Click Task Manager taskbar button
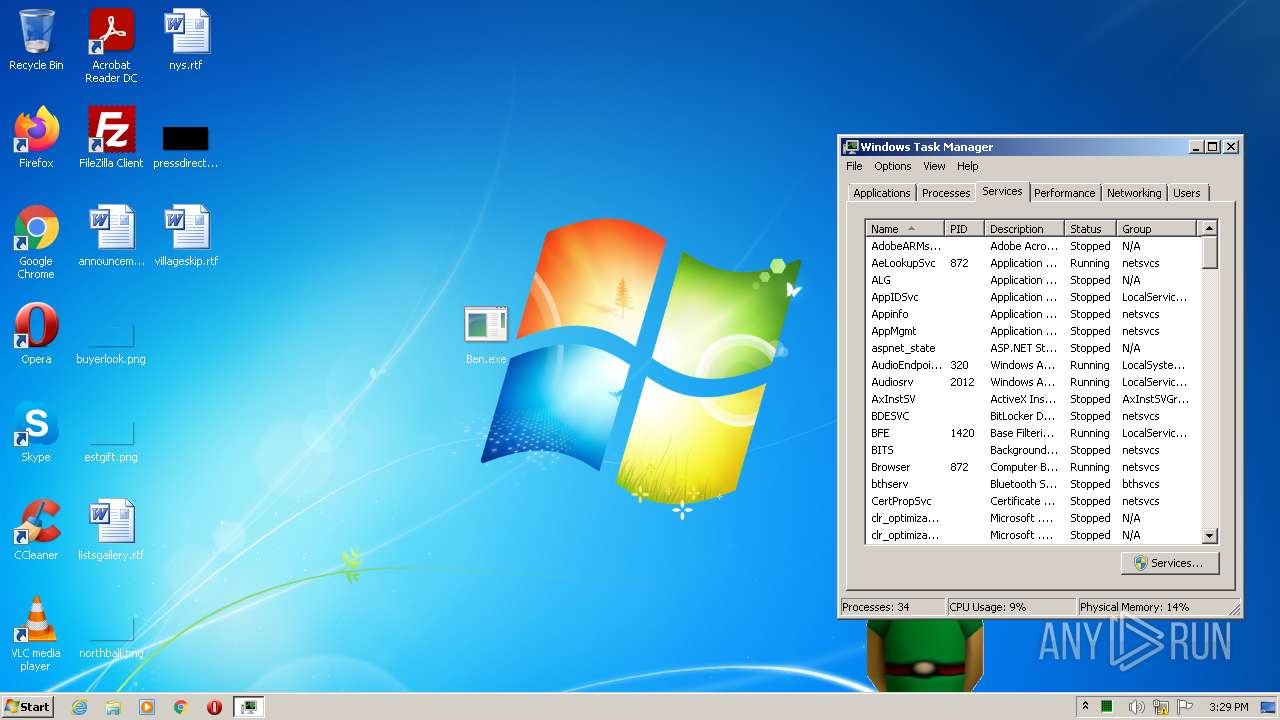This screenshot has height=720, width=1280. [x=248, y=706]
